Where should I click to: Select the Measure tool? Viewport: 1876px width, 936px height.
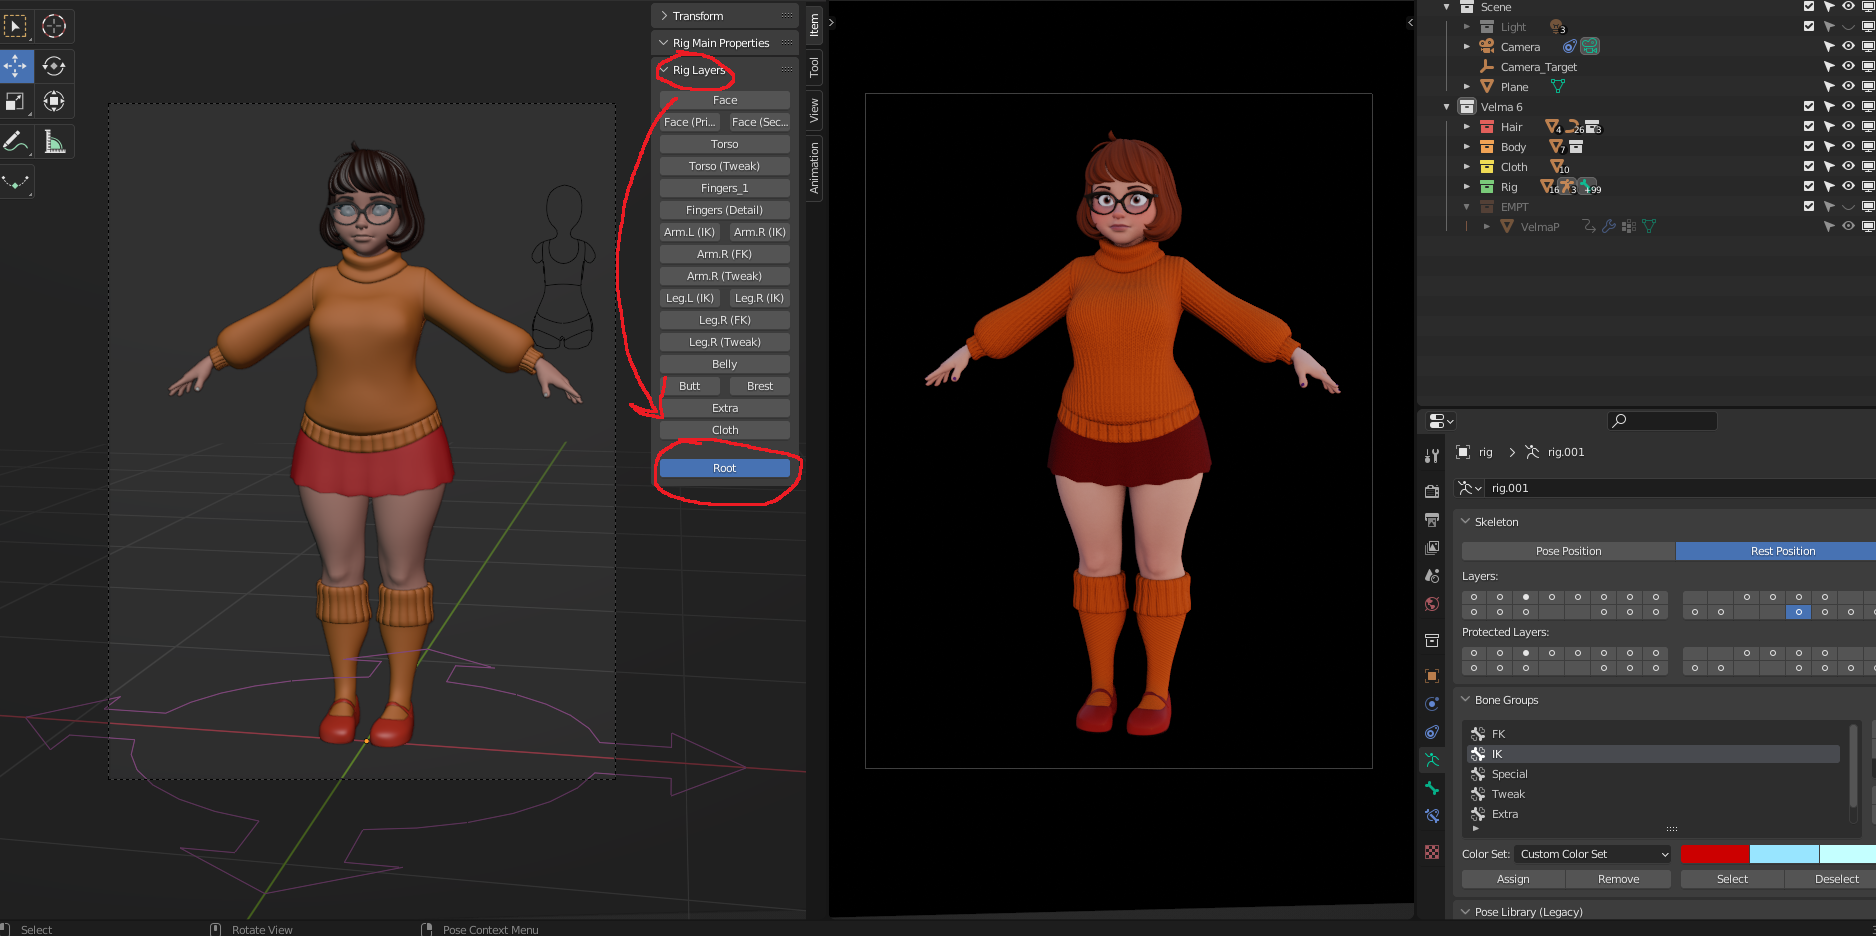(54, 142)
